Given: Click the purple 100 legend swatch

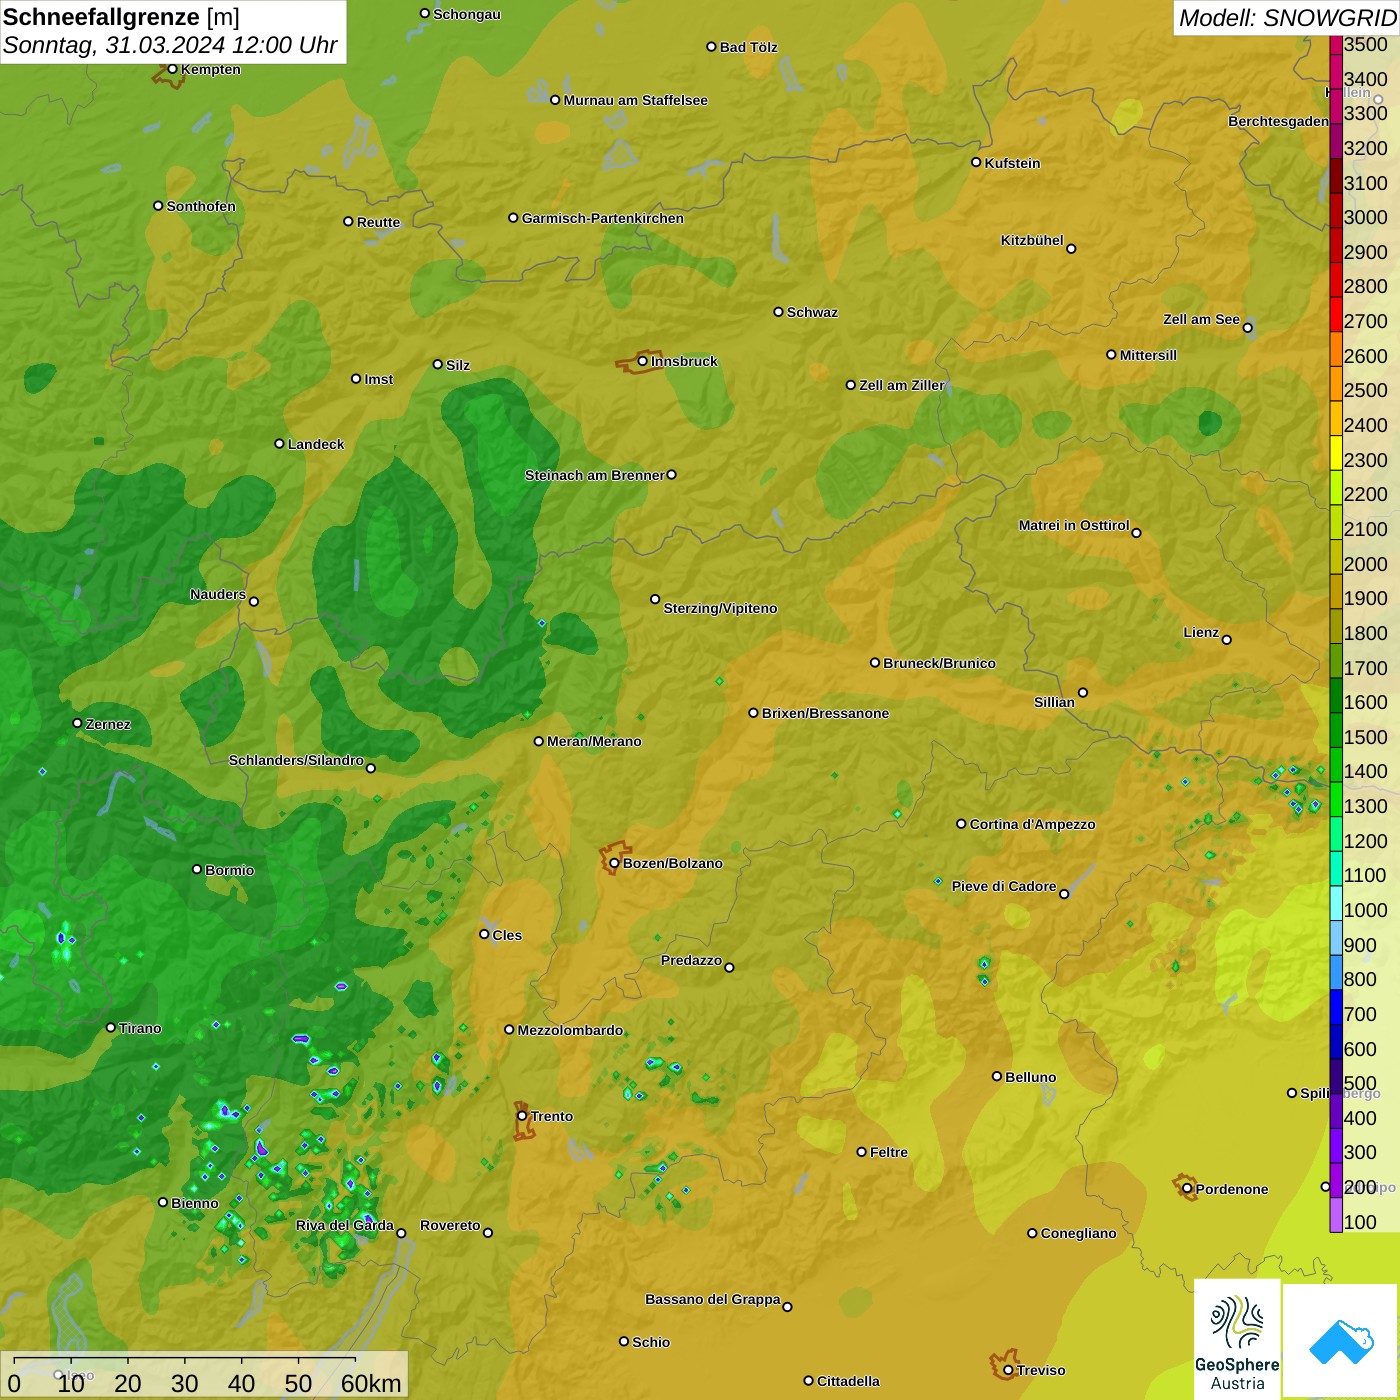Looking at the screenshot, I should click(x=1335, y=1215).
